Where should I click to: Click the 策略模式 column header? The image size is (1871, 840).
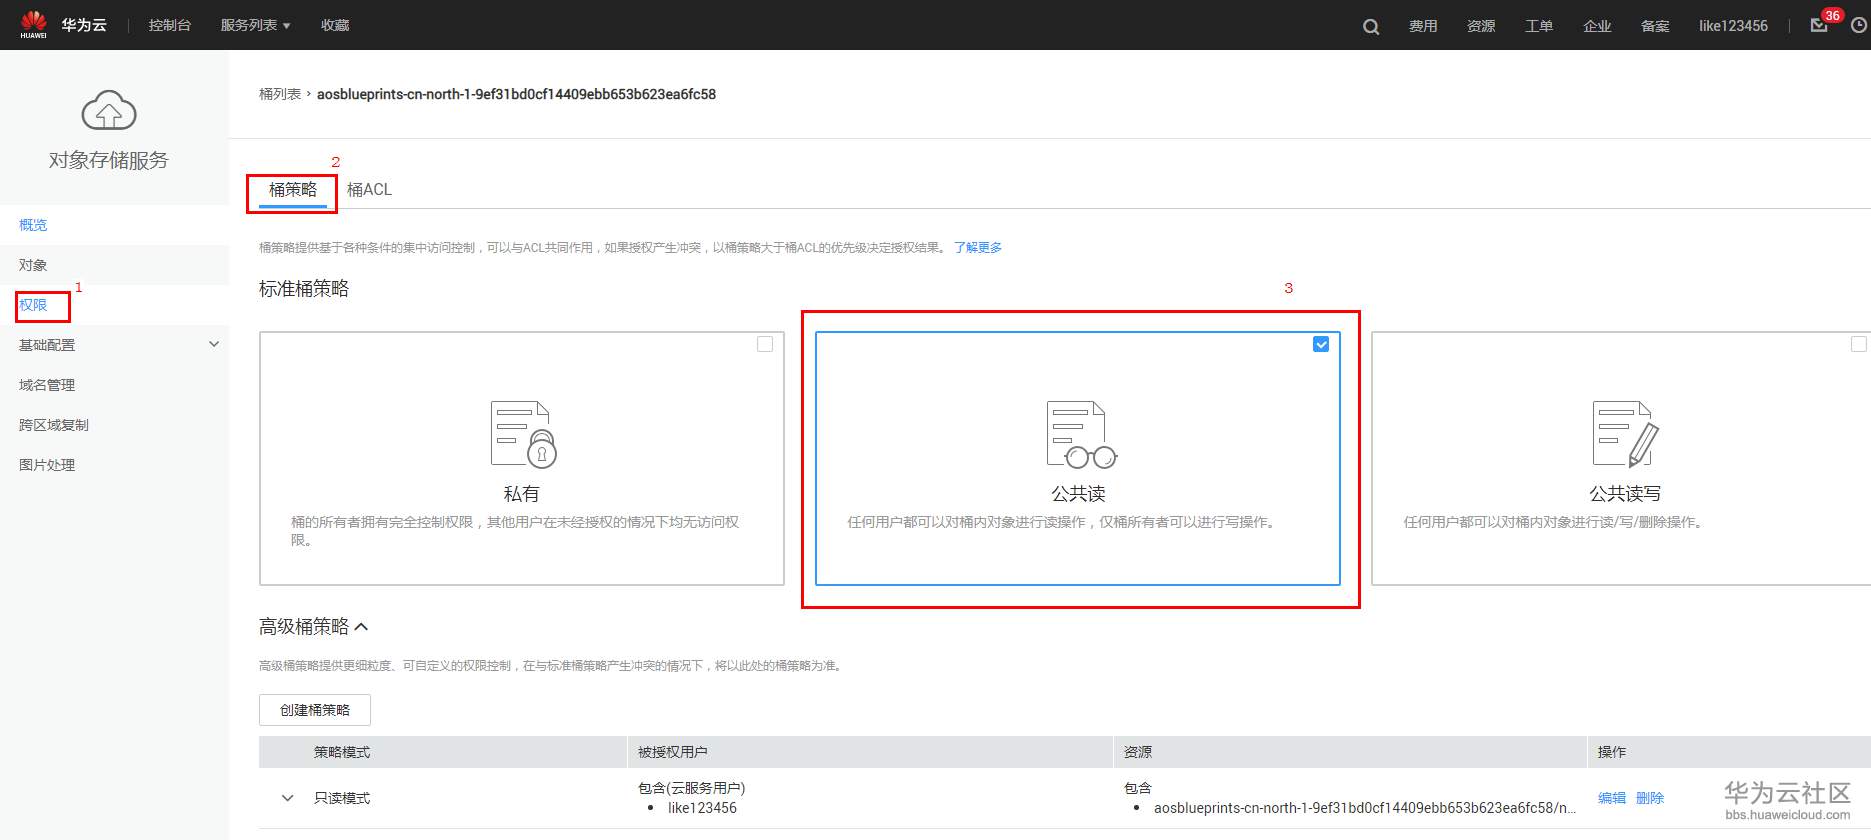[342, 752]
